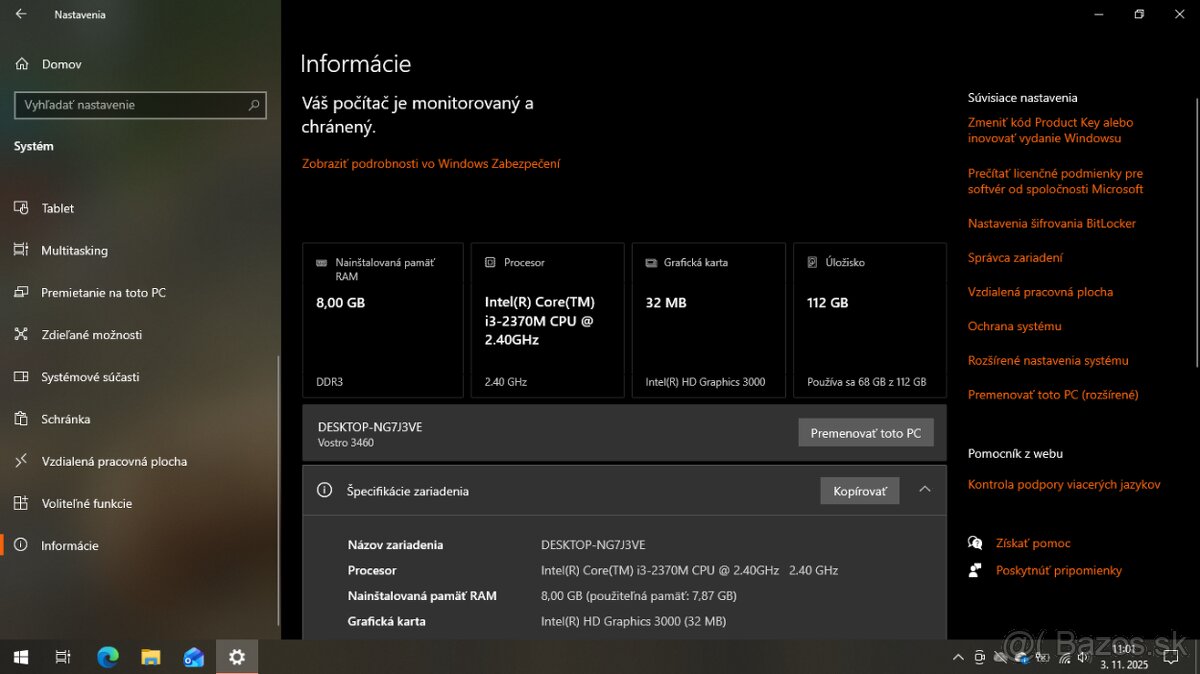Show hidden system tray icons

958,657
